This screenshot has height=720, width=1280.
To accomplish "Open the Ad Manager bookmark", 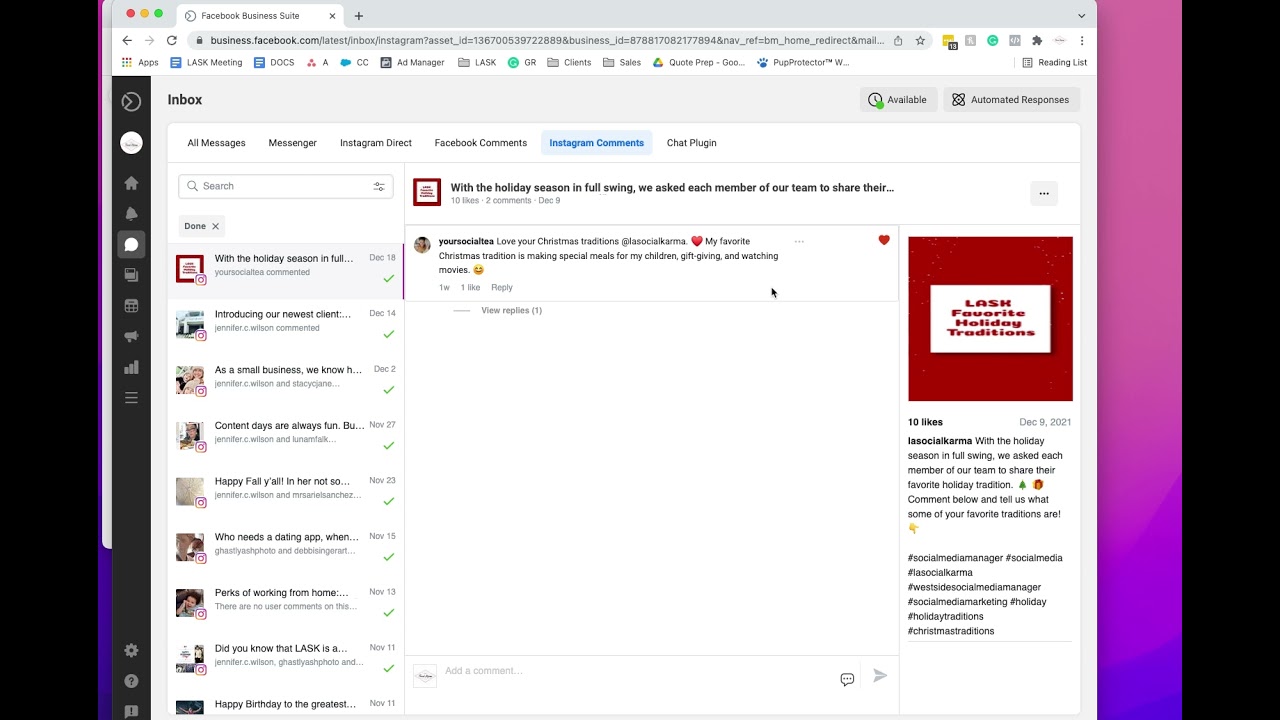I will [412, 62].
